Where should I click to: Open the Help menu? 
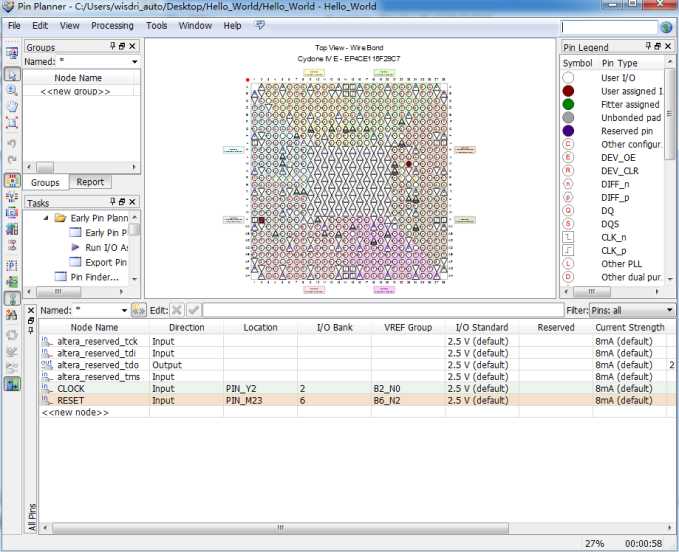tap(232, 26)
